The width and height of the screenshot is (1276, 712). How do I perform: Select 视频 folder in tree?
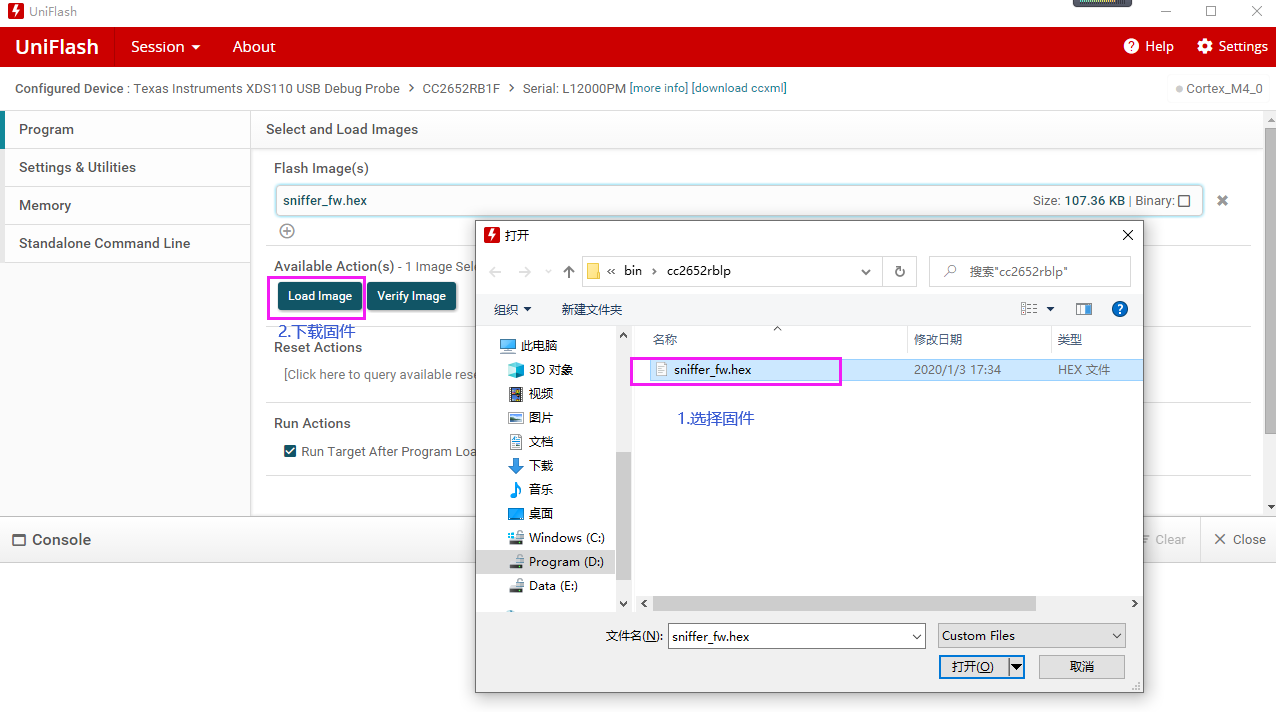click(541, 394)
